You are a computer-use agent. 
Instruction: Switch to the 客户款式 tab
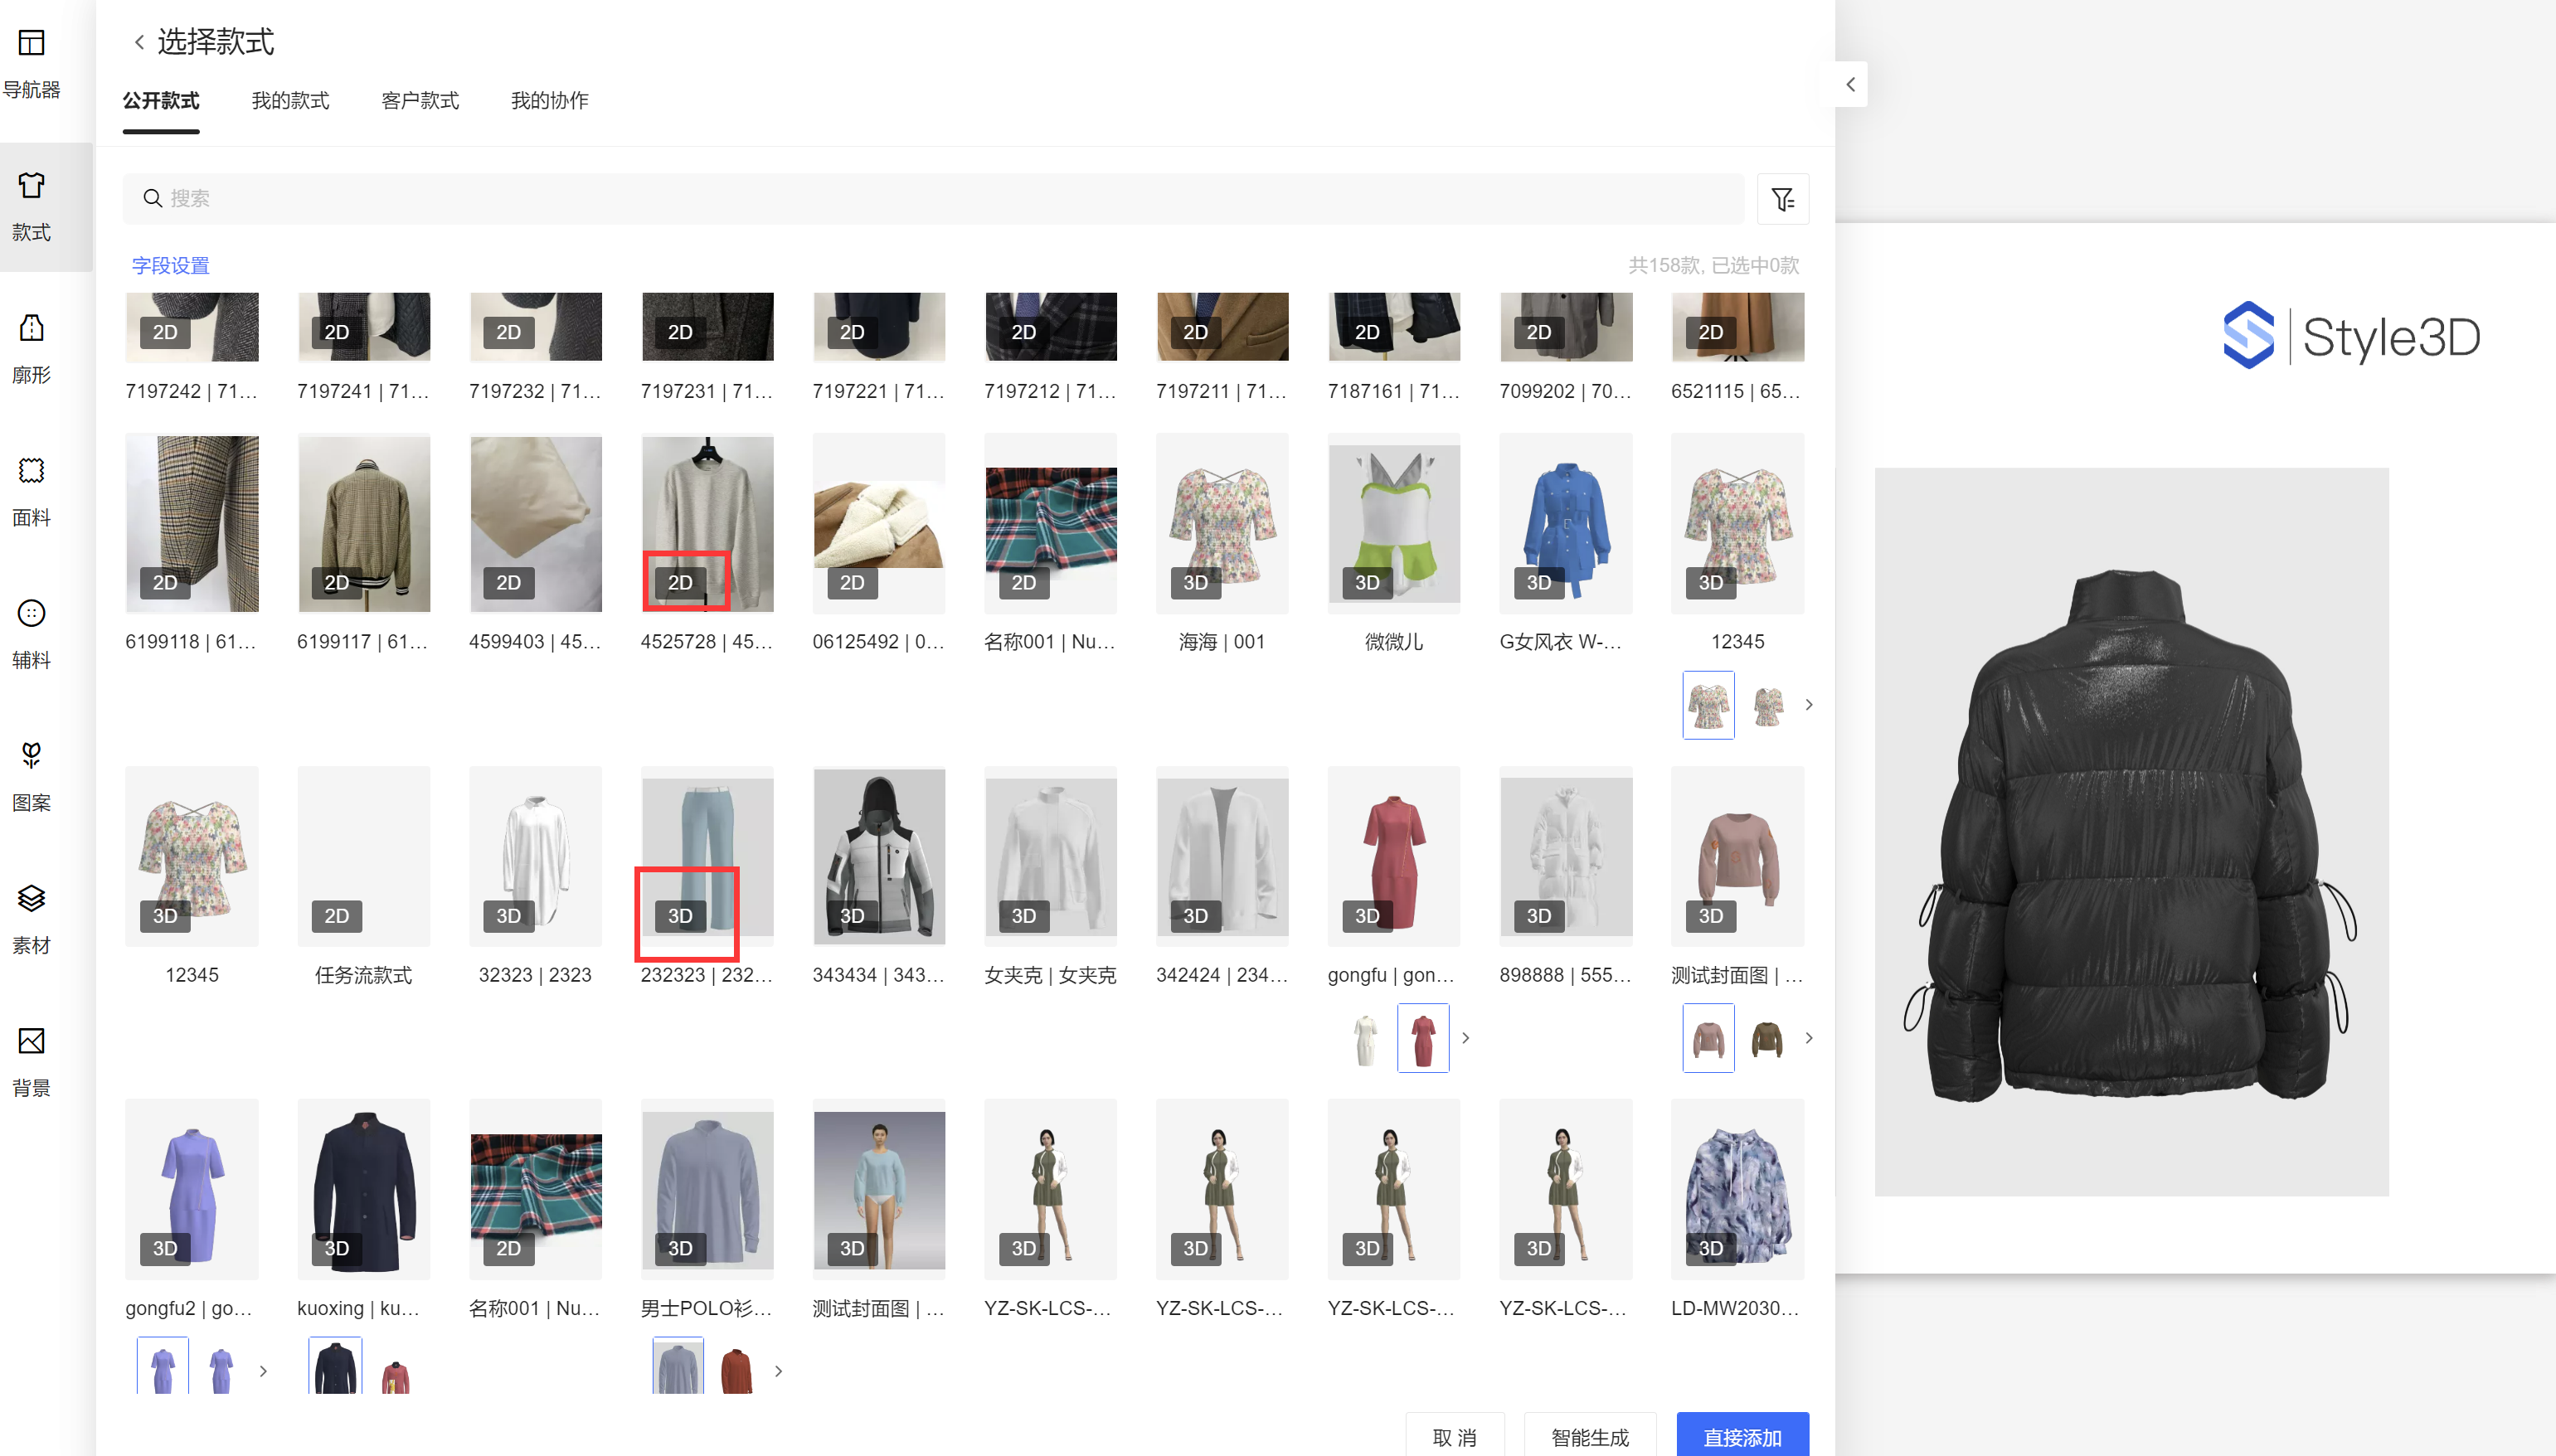click(x=420, y=101)
